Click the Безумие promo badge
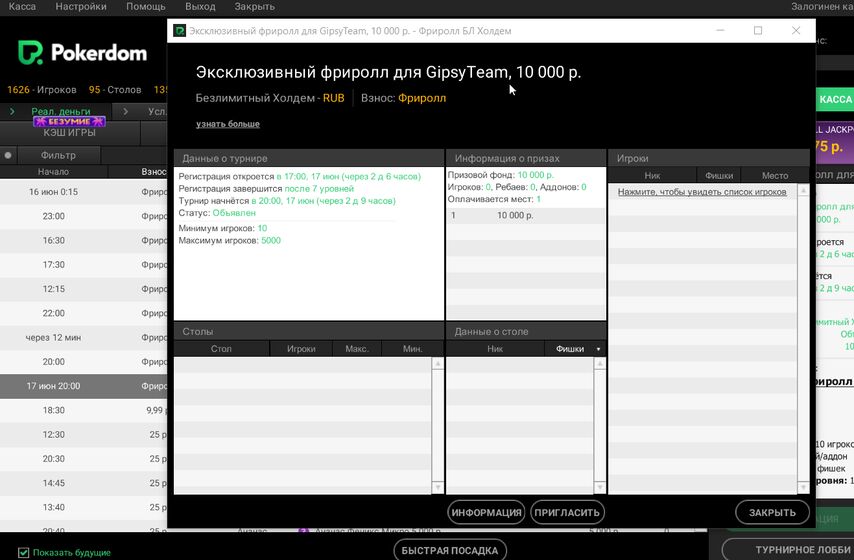The width and height of the screenshot is (854, 560). (69, 121)
